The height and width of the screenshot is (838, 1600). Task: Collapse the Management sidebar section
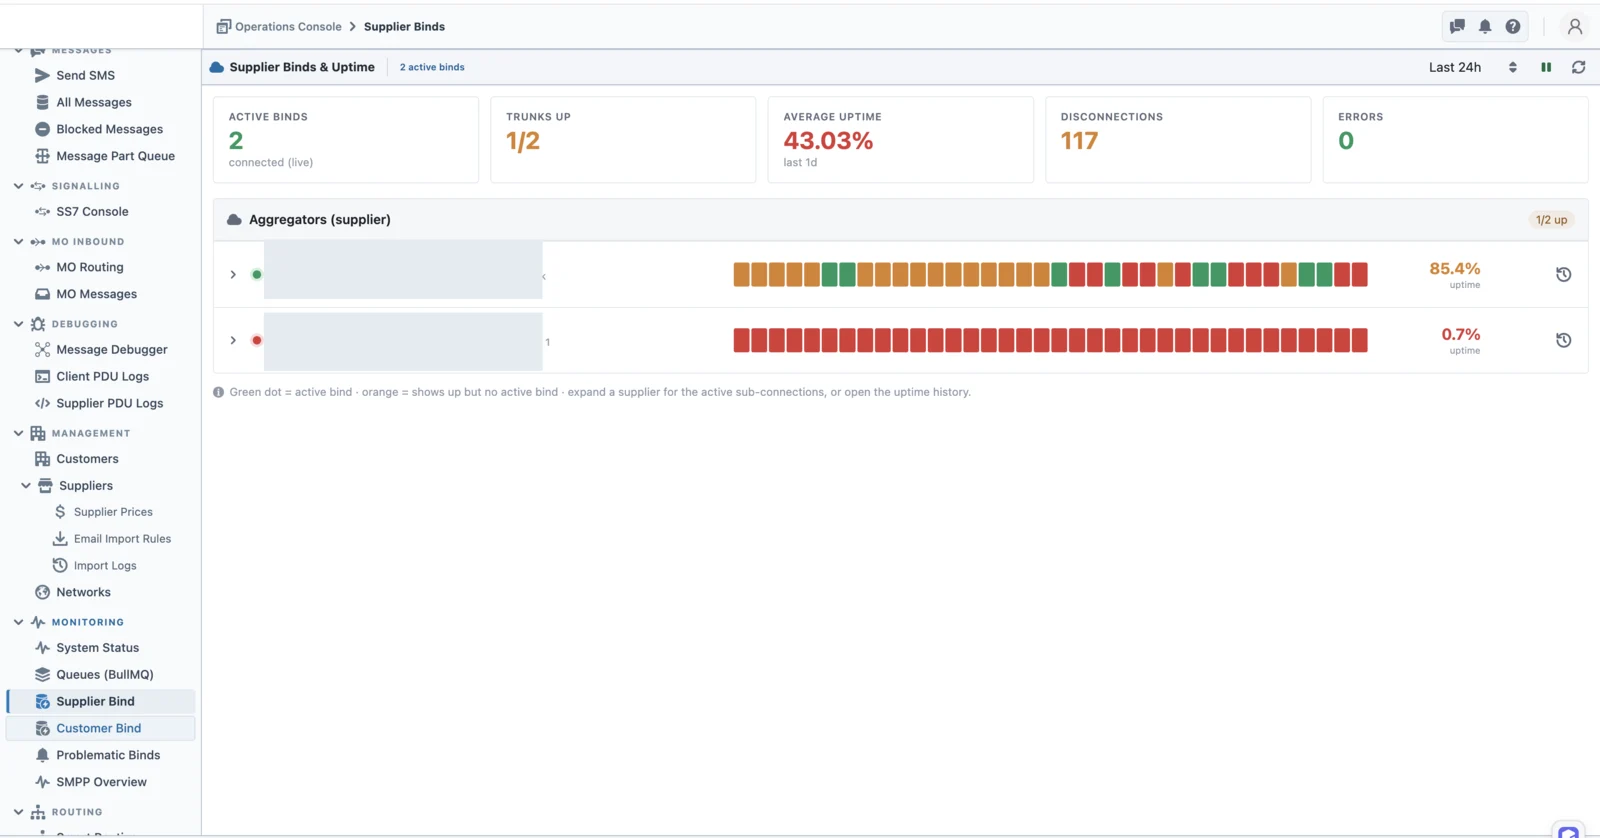pos(18,433)
